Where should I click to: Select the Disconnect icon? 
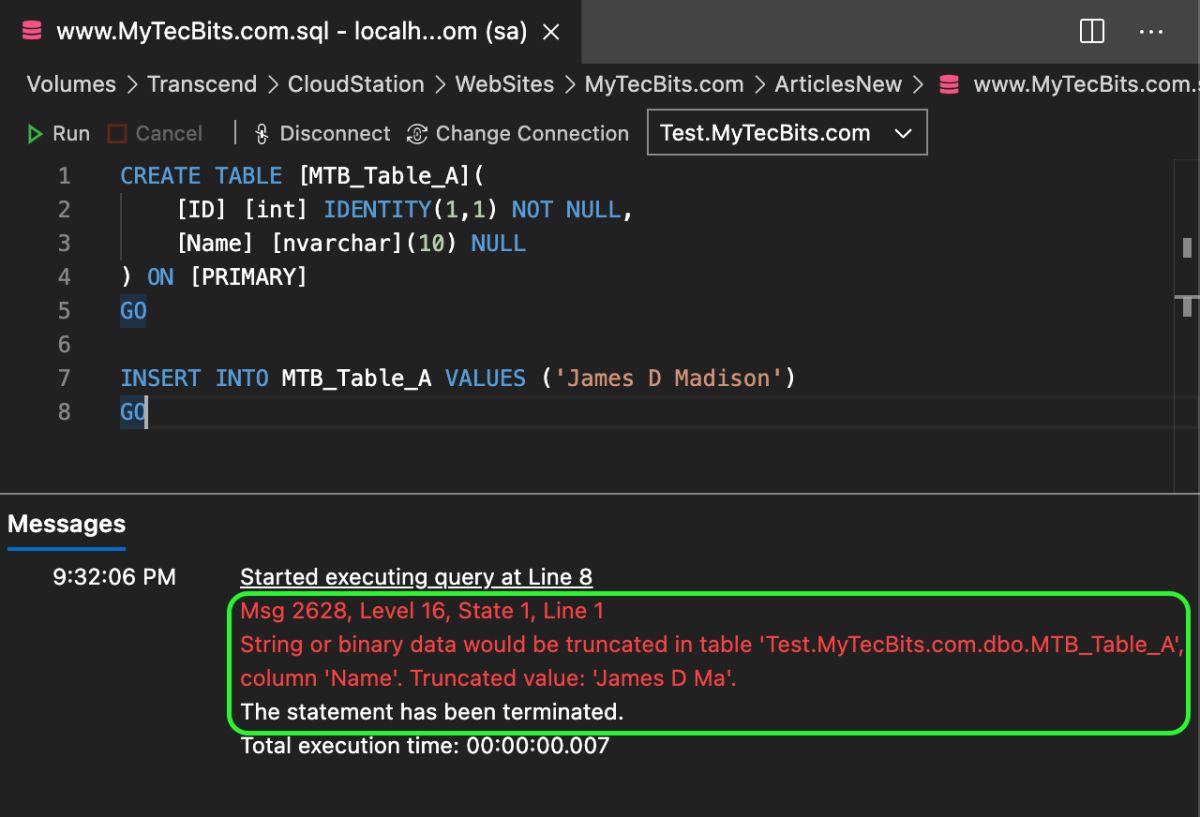click(x=261, y=133)
